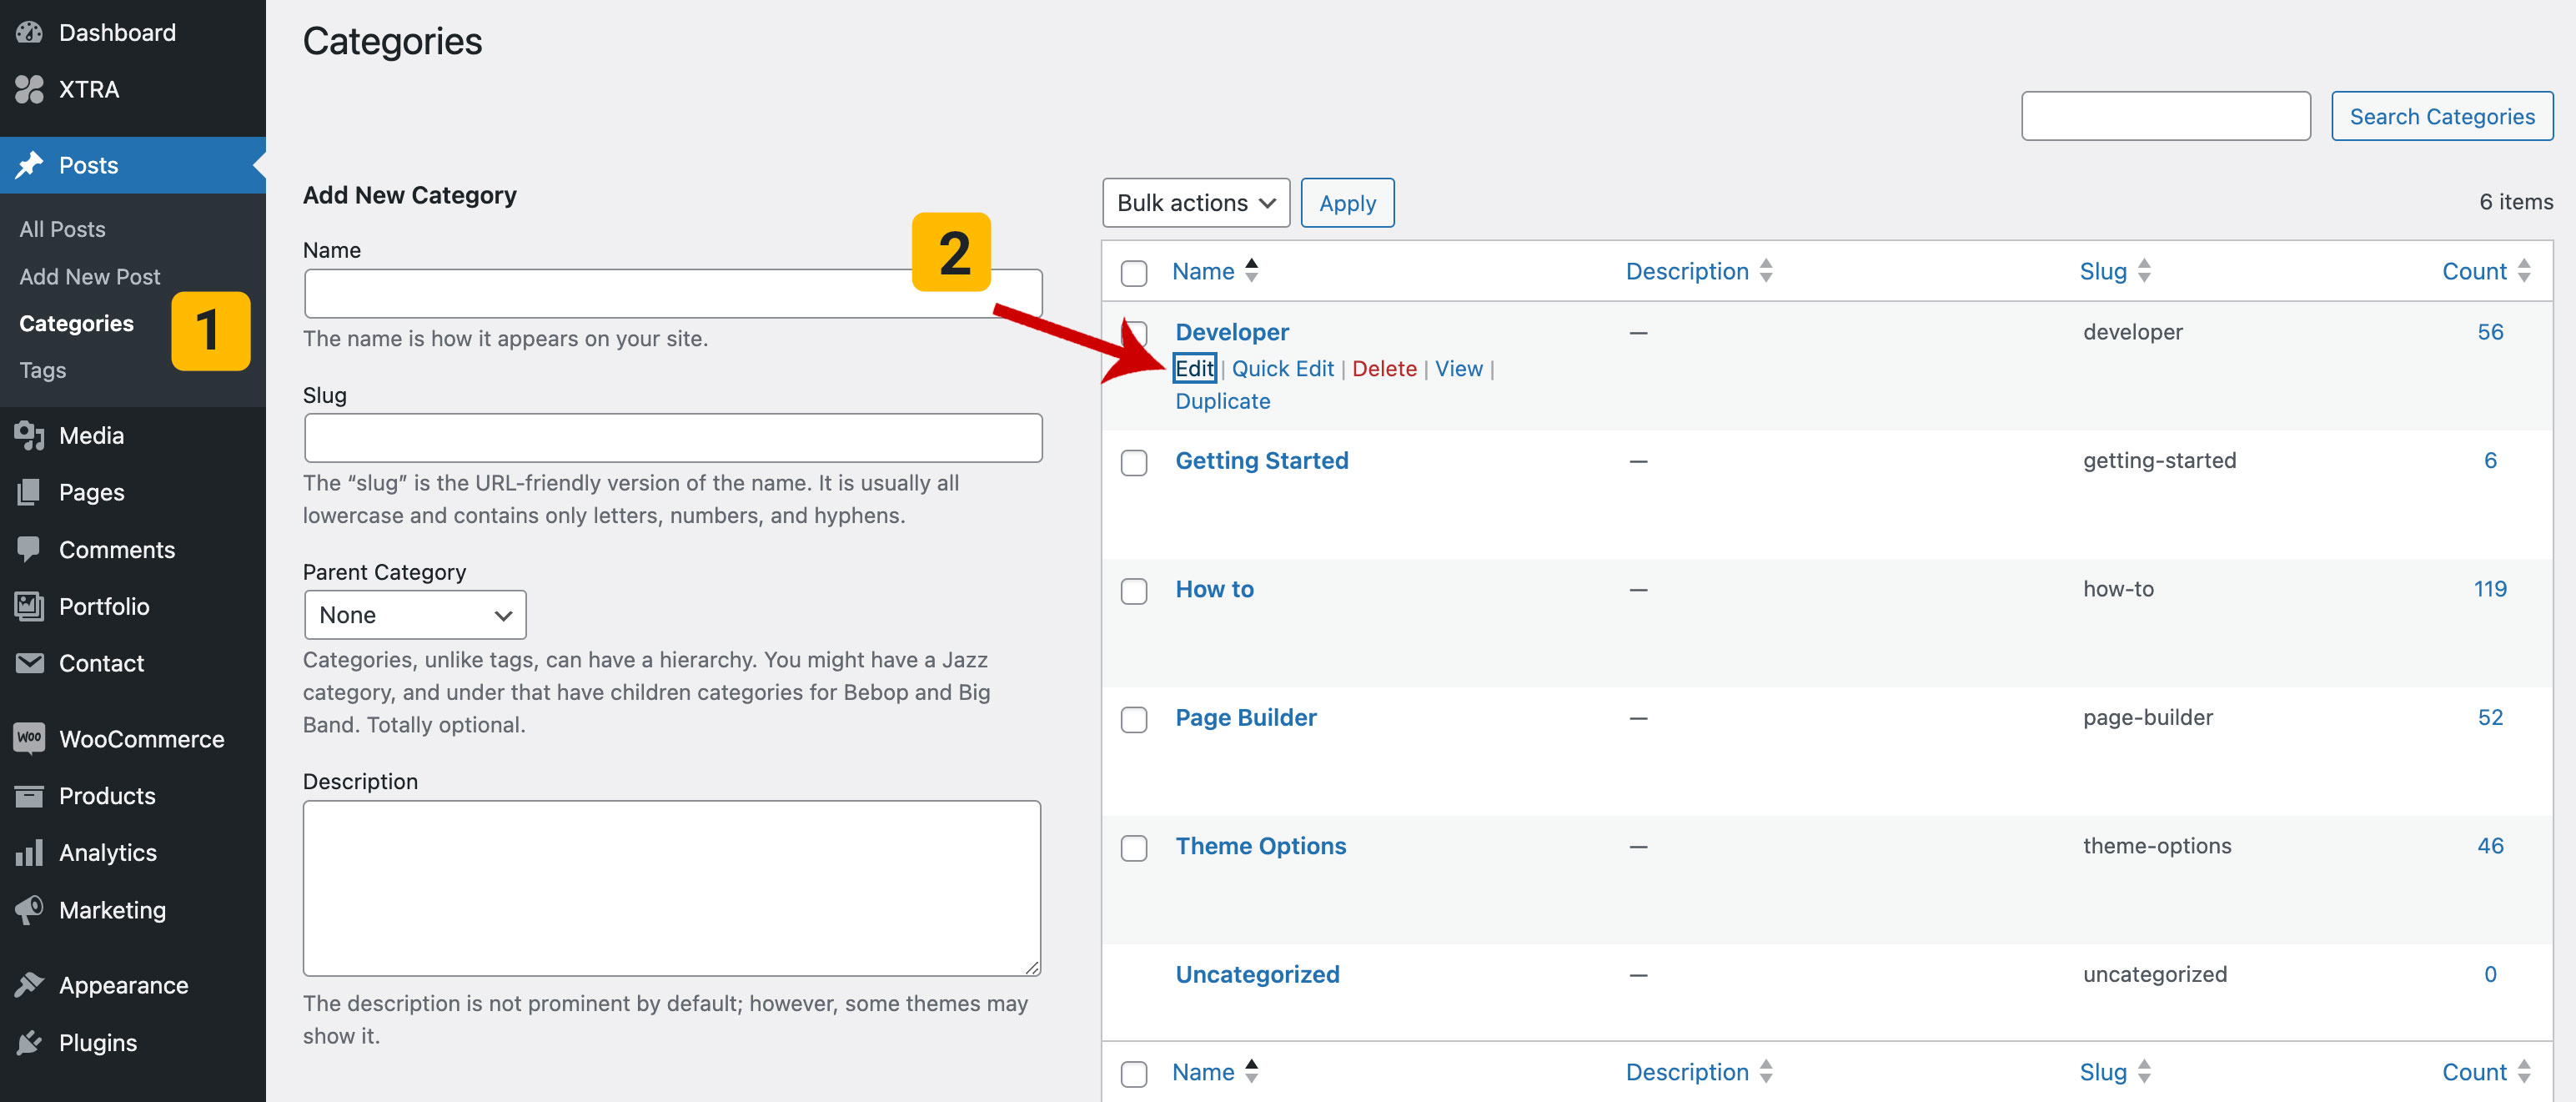Image resolution: width=2576 pixels, height=1102 pixels.
Task: Sort categories by Count column
Action: pyautogui.click(x=2474, y=271)
